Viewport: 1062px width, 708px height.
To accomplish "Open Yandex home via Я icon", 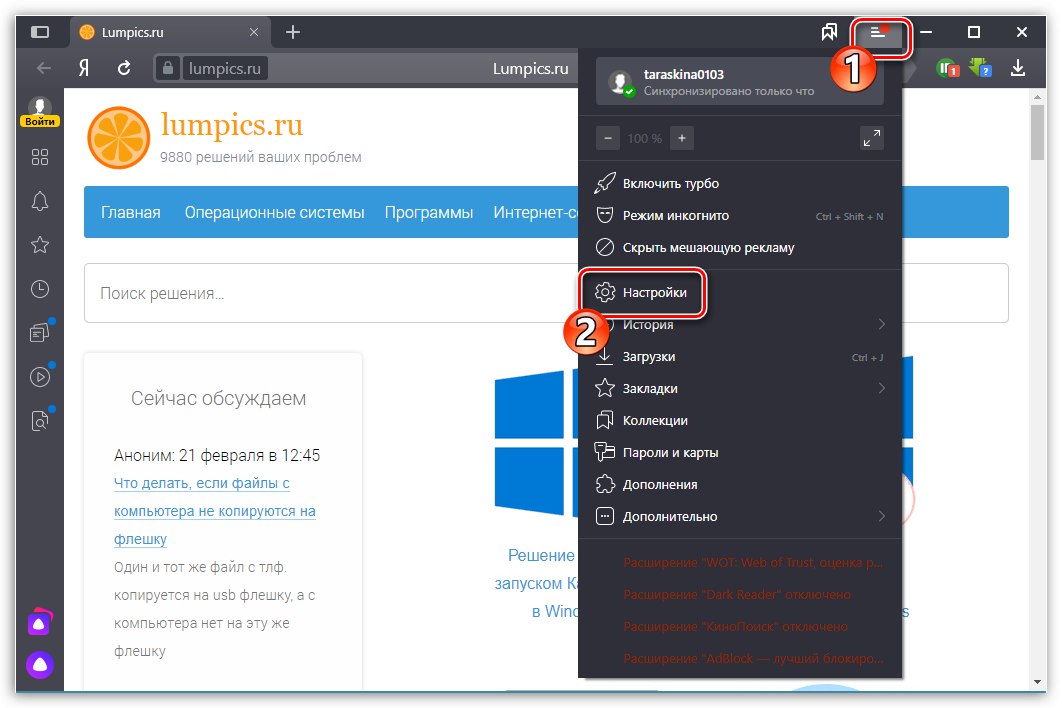I will [84, 68].
